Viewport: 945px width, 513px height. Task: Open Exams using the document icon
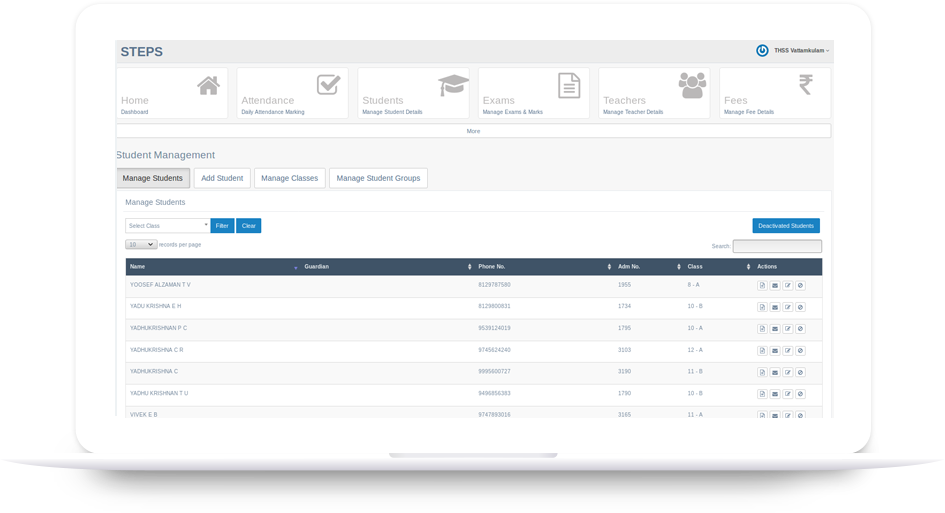click(569, 86)
